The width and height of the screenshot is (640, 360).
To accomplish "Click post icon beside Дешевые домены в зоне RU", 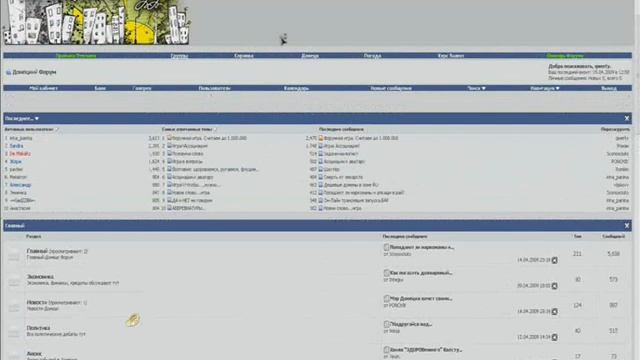I will pos(321,184).
